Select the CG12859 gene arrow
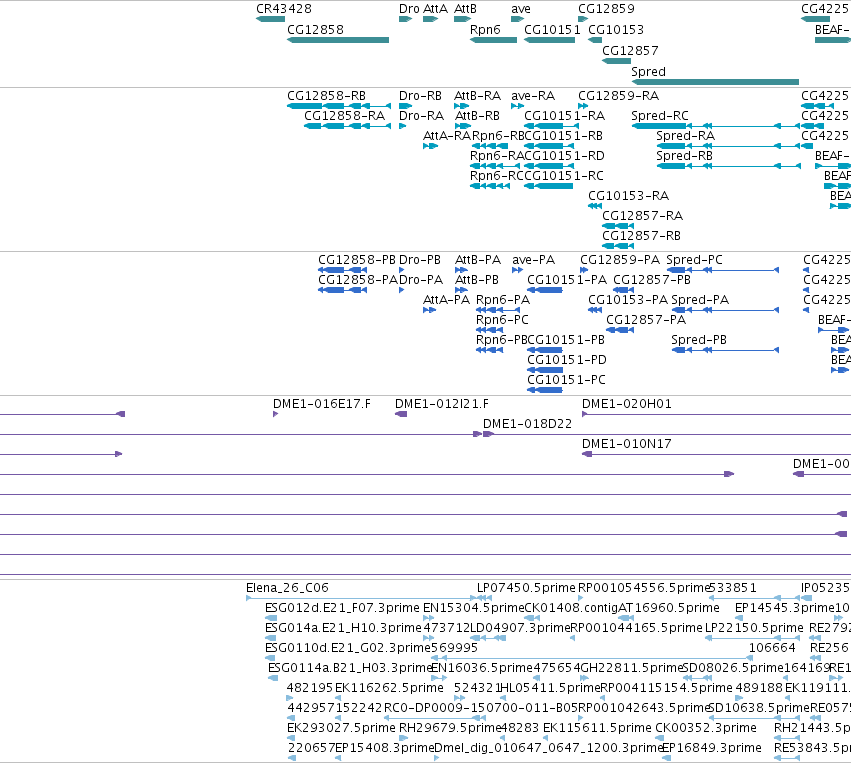 [583, 19]
